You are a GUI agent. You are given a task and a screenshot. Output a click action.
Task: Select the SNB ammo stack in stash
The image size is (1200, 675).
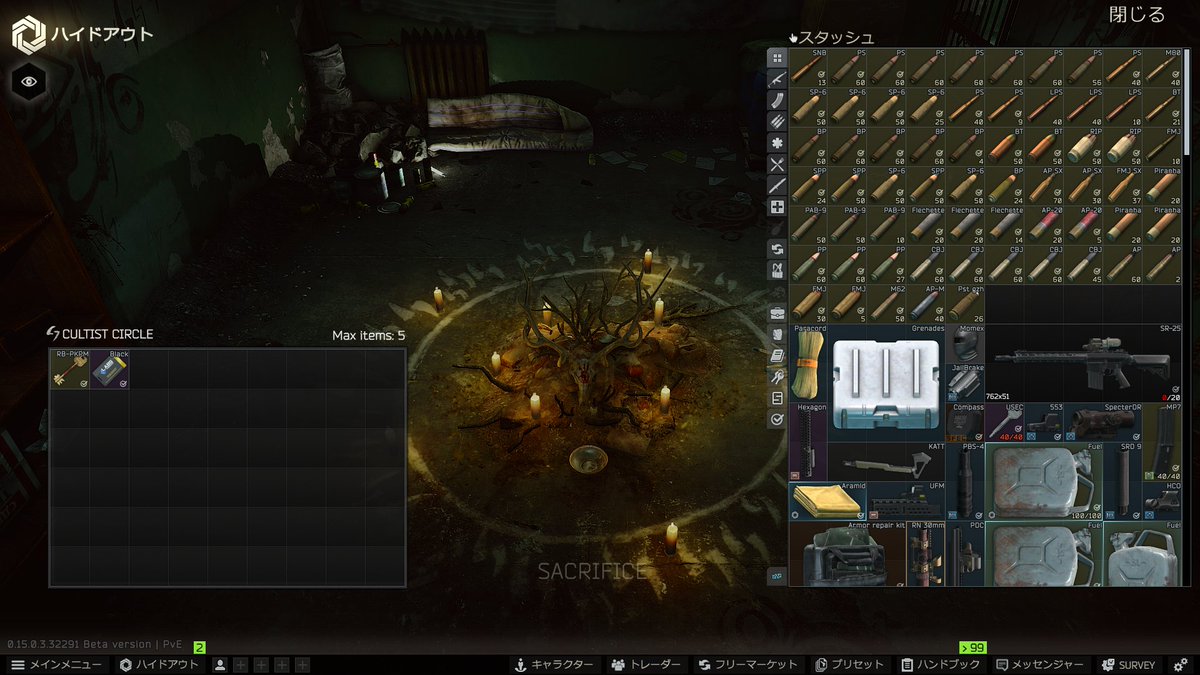(809, 68)
